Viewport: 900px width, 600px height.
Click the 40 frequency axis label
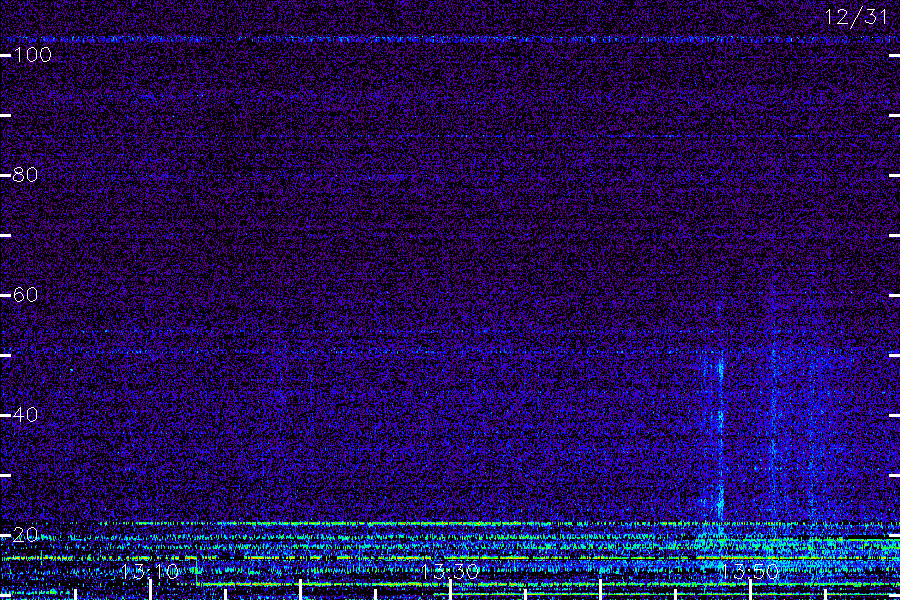(25, 415)
